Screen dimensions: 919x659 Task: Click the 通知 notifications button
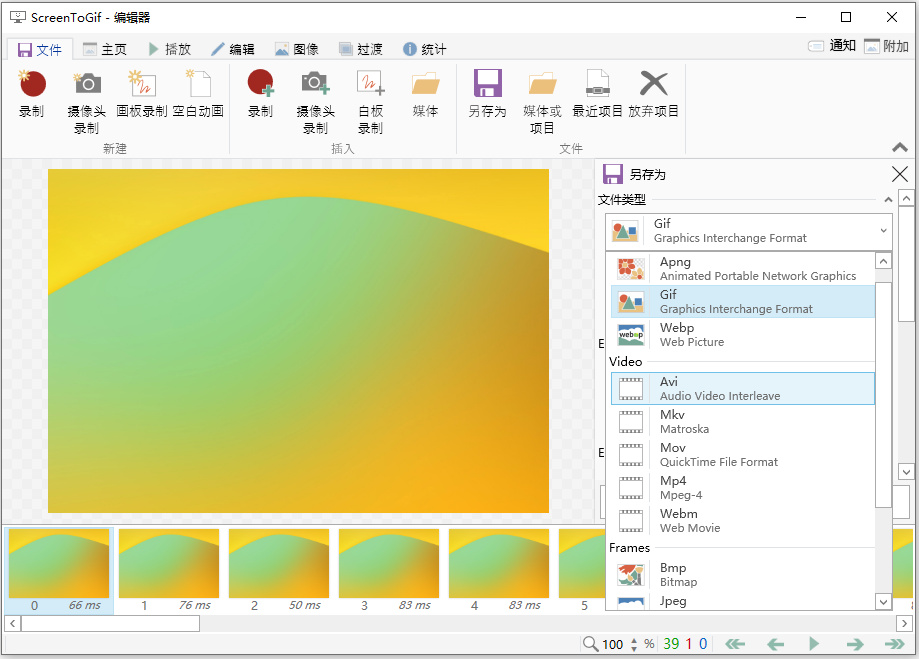click(832, 46)
